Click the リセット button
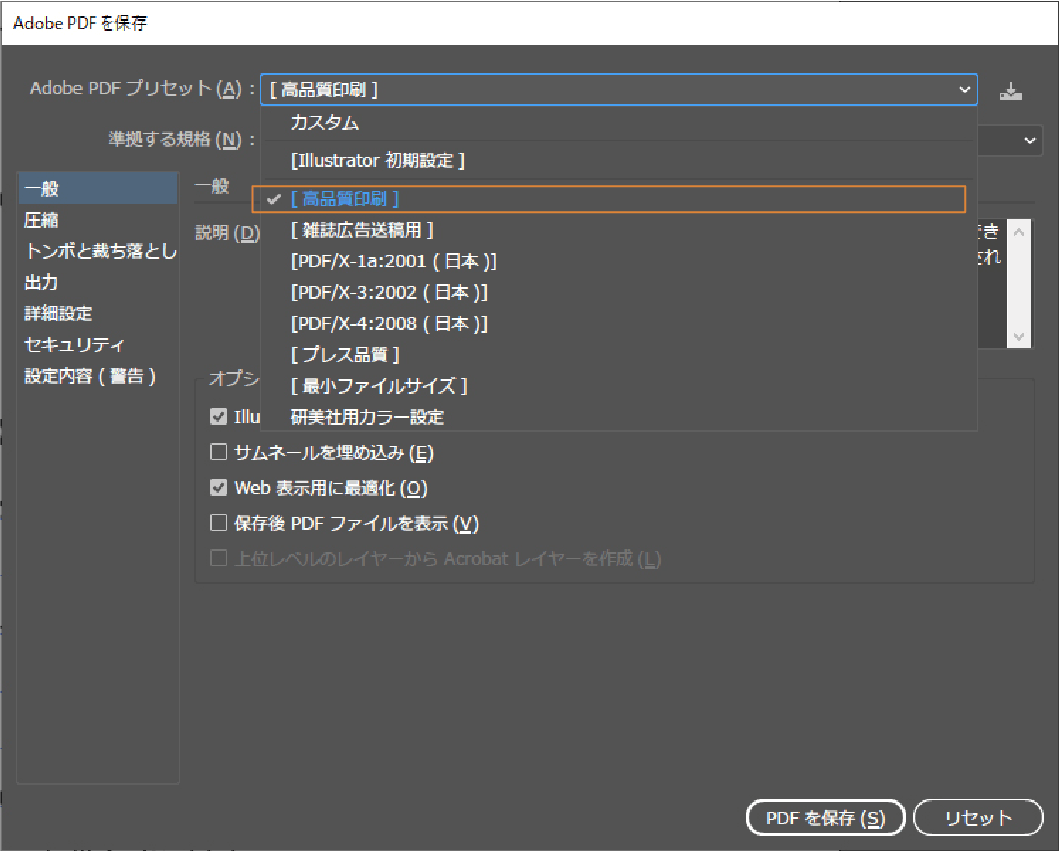Screen dimensions: 1060x852 tap(978, 818)
